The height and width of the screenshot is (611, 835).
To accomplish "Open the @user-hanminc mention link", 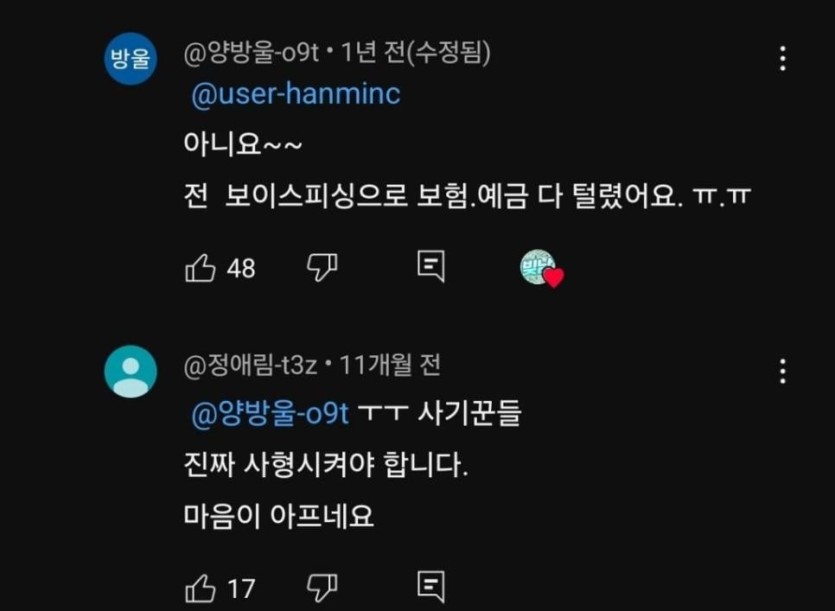I will [295, 94].
